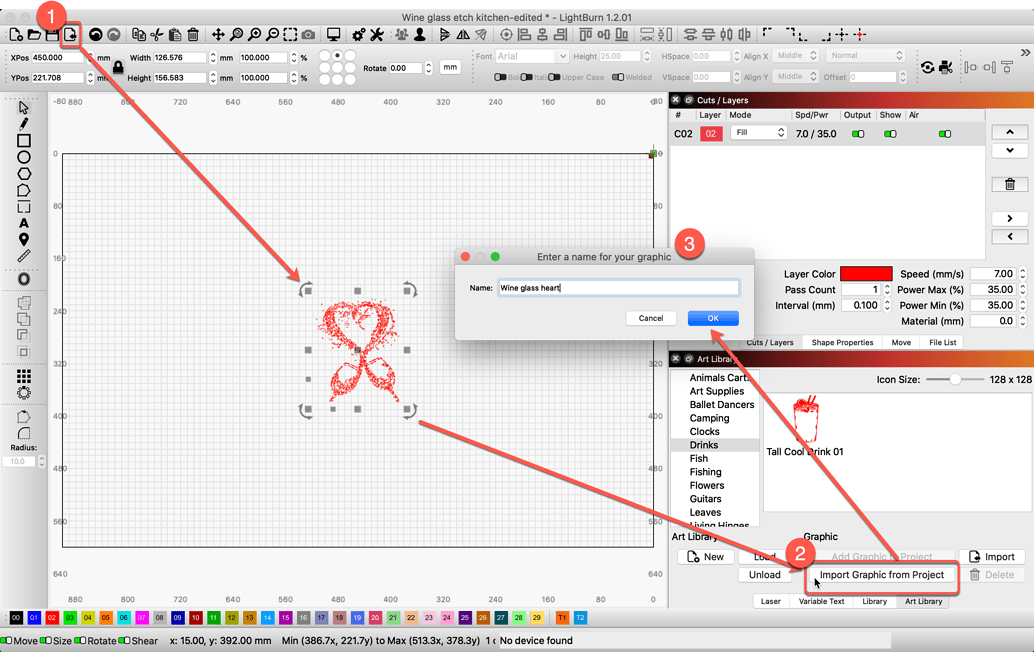Viewport: 1034px width, 652px height.
Task: Zoom out with the magnifier minus icon
Action: pos(272,35)
